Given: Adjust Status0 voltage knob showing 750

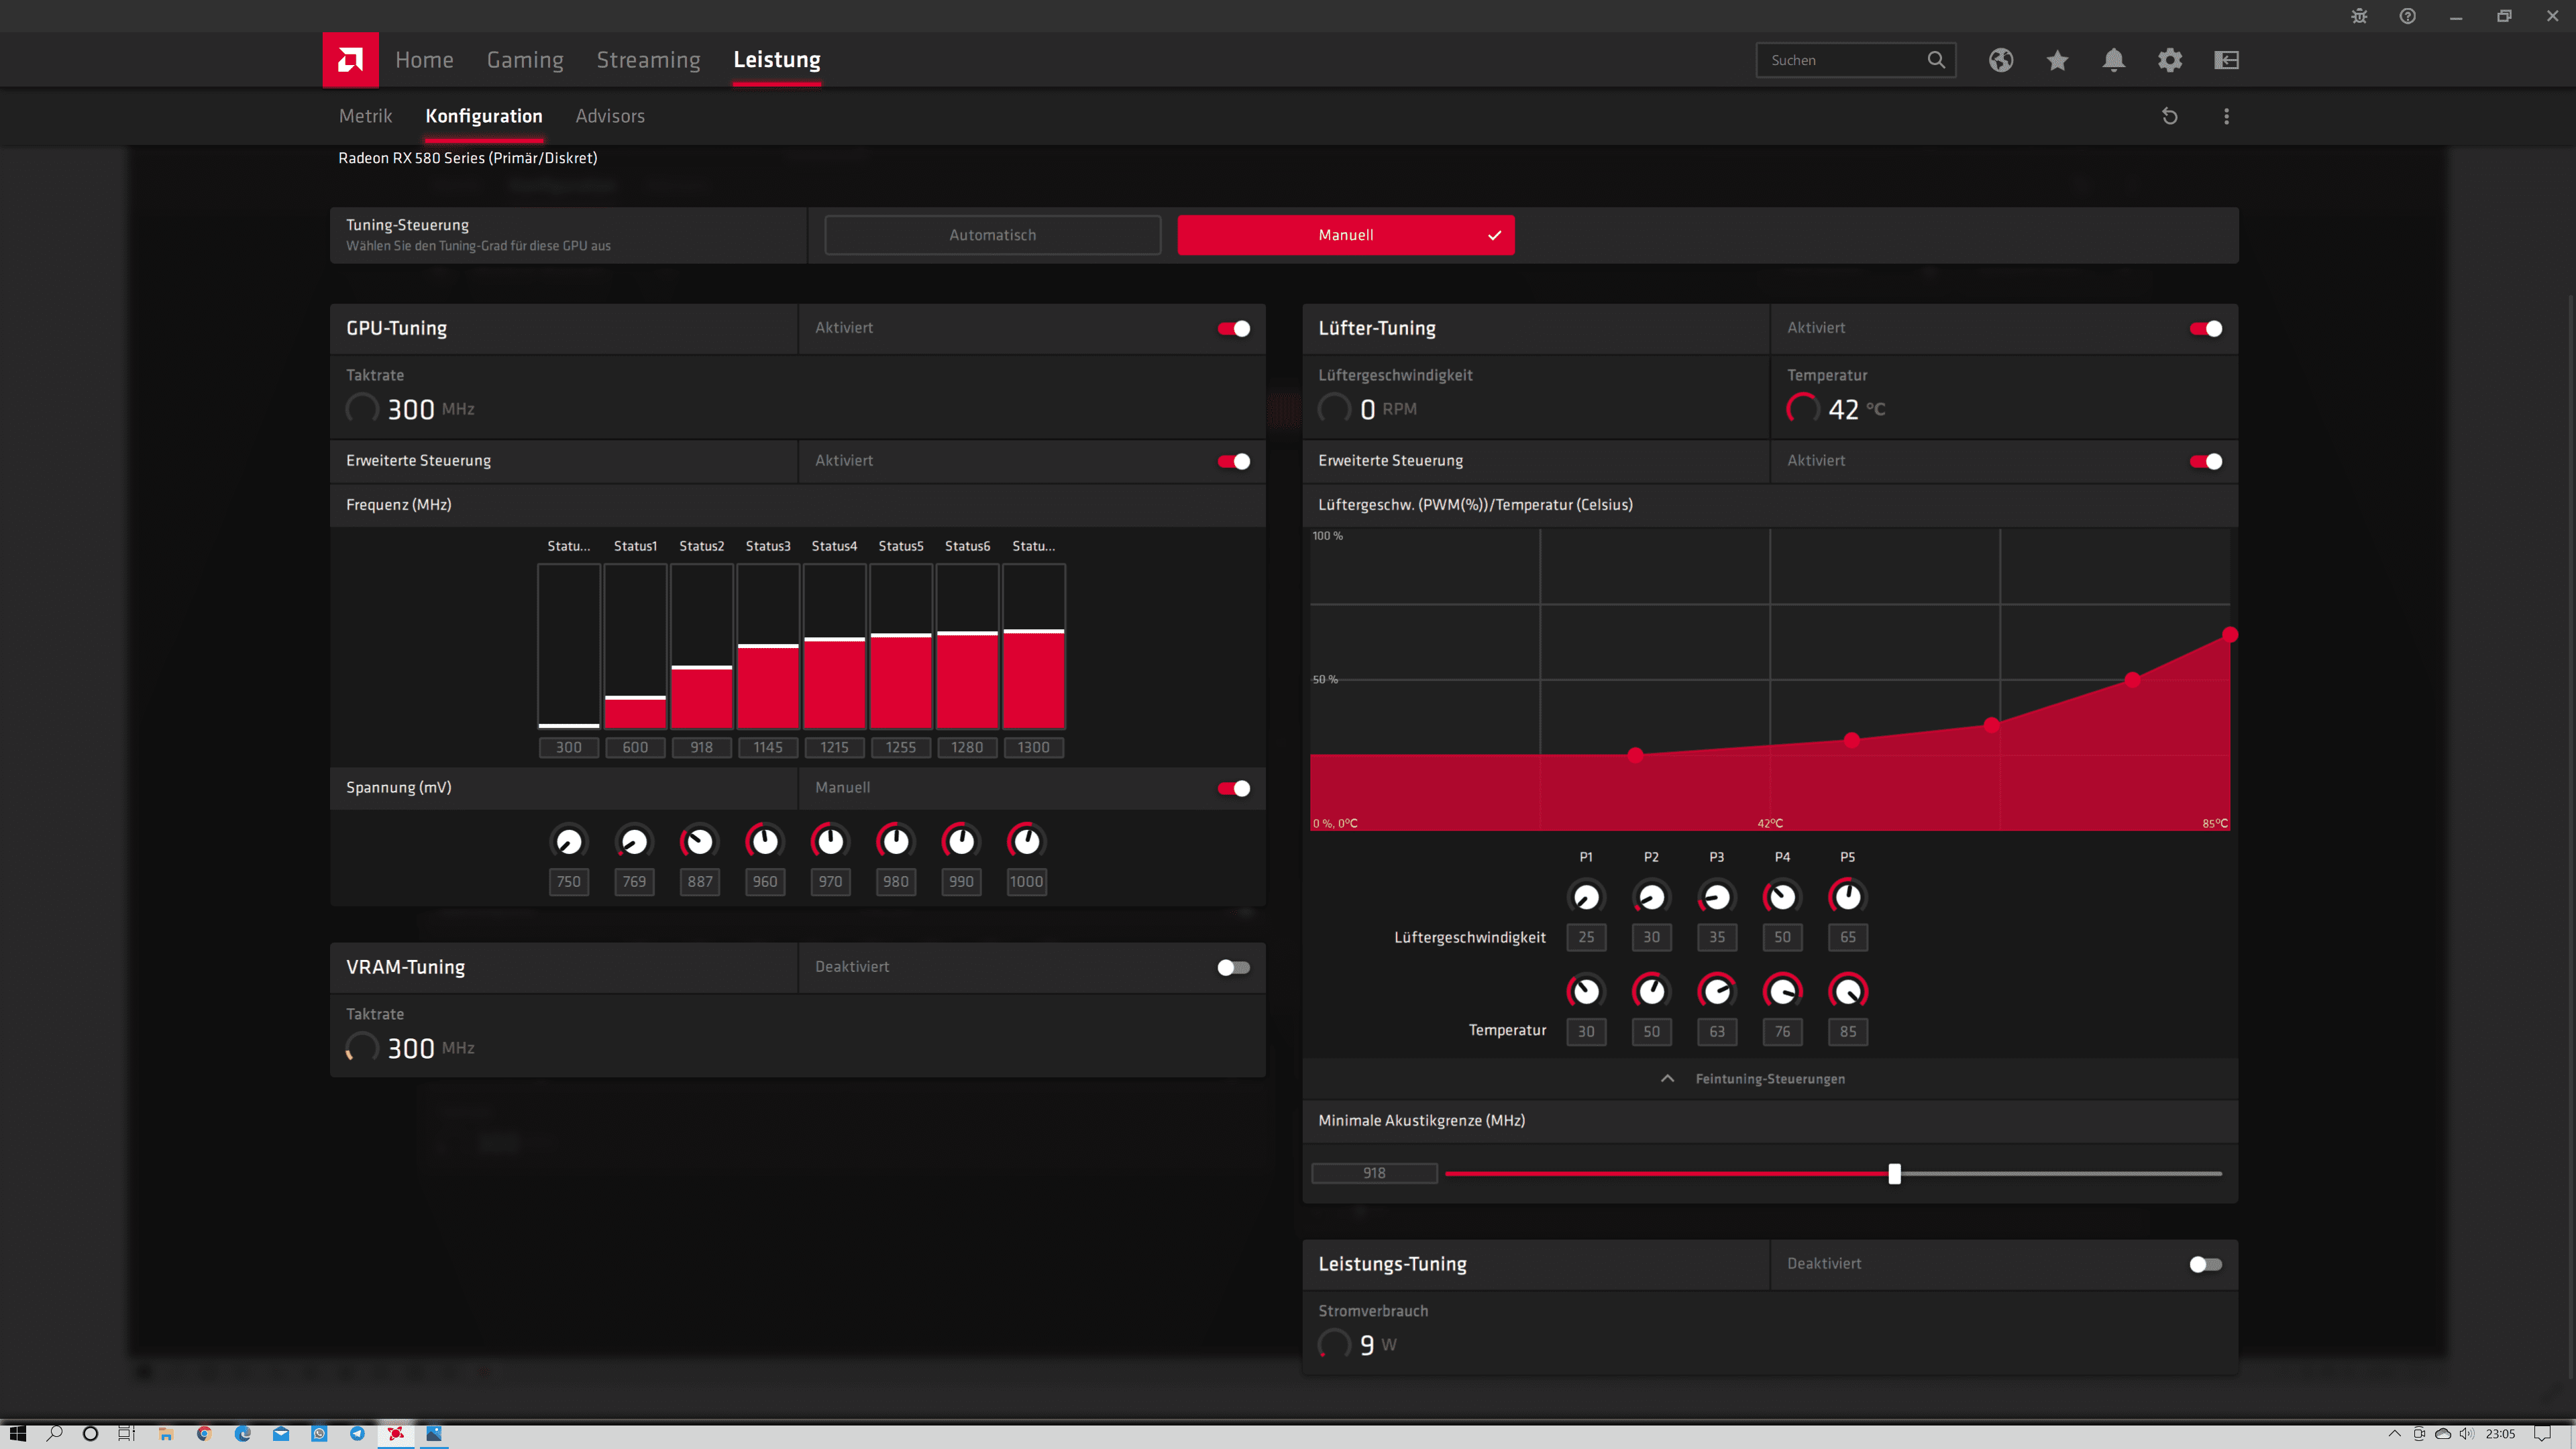Looking at the screenshot, I should (x=568, y=842).
